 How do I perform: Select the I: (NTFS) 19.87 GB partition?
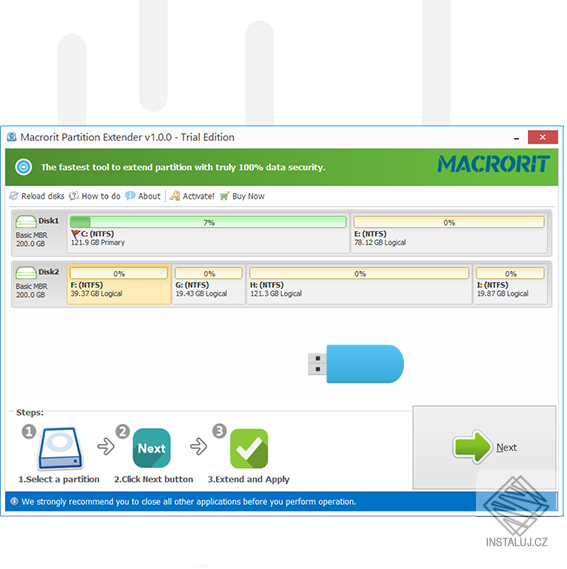510,284
